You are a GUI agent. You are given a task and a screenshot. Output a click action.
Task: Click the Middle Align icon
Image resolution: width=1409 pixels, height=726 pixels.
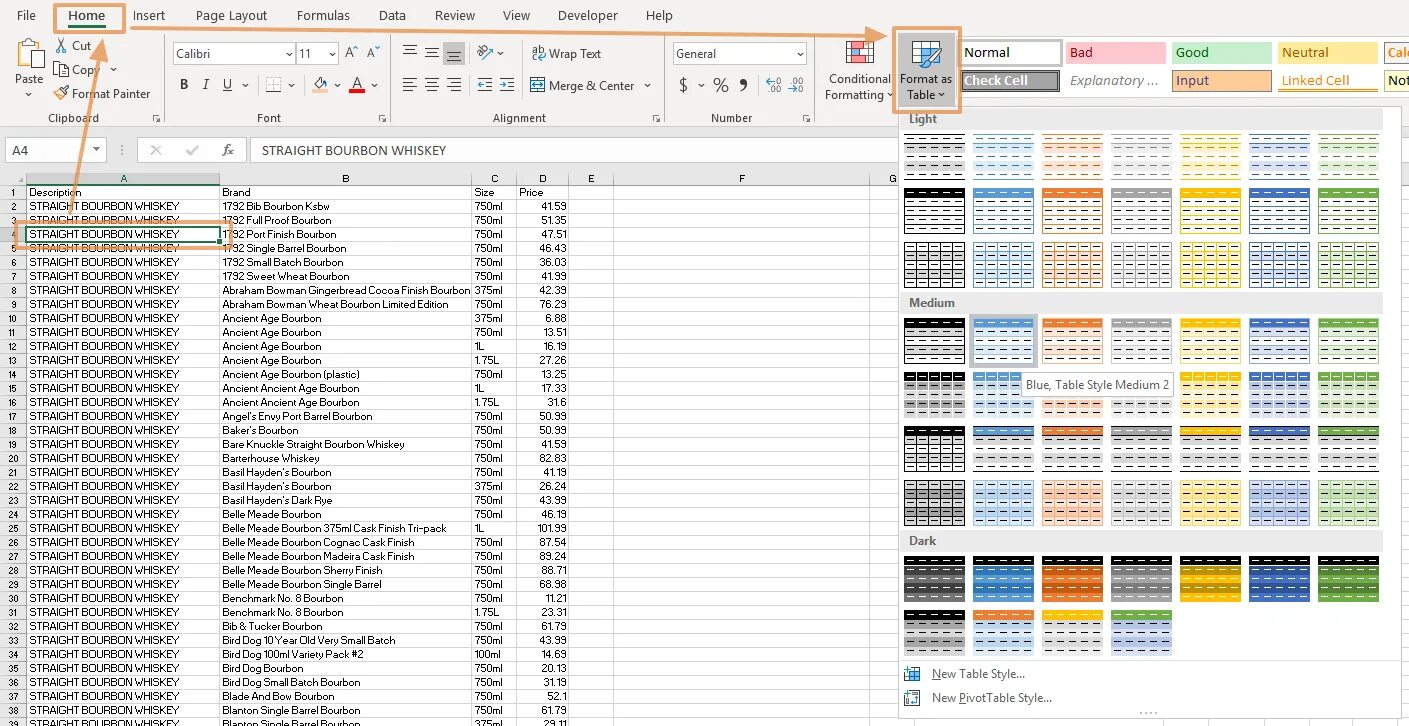click(432, 53)
